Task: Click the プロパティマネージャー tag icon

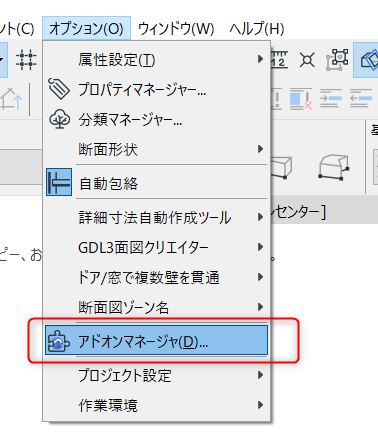Action: coord(59,89)
